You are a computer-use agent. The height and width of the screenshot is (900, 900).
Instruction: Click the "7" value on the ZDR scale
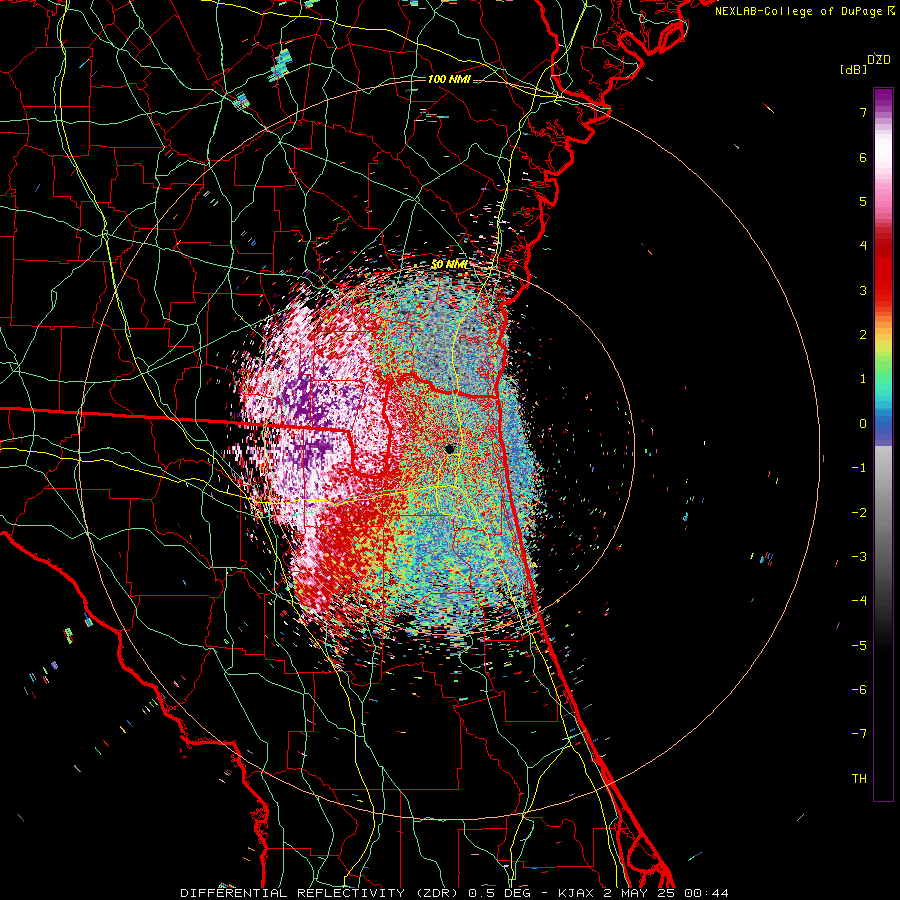[863, 112]
